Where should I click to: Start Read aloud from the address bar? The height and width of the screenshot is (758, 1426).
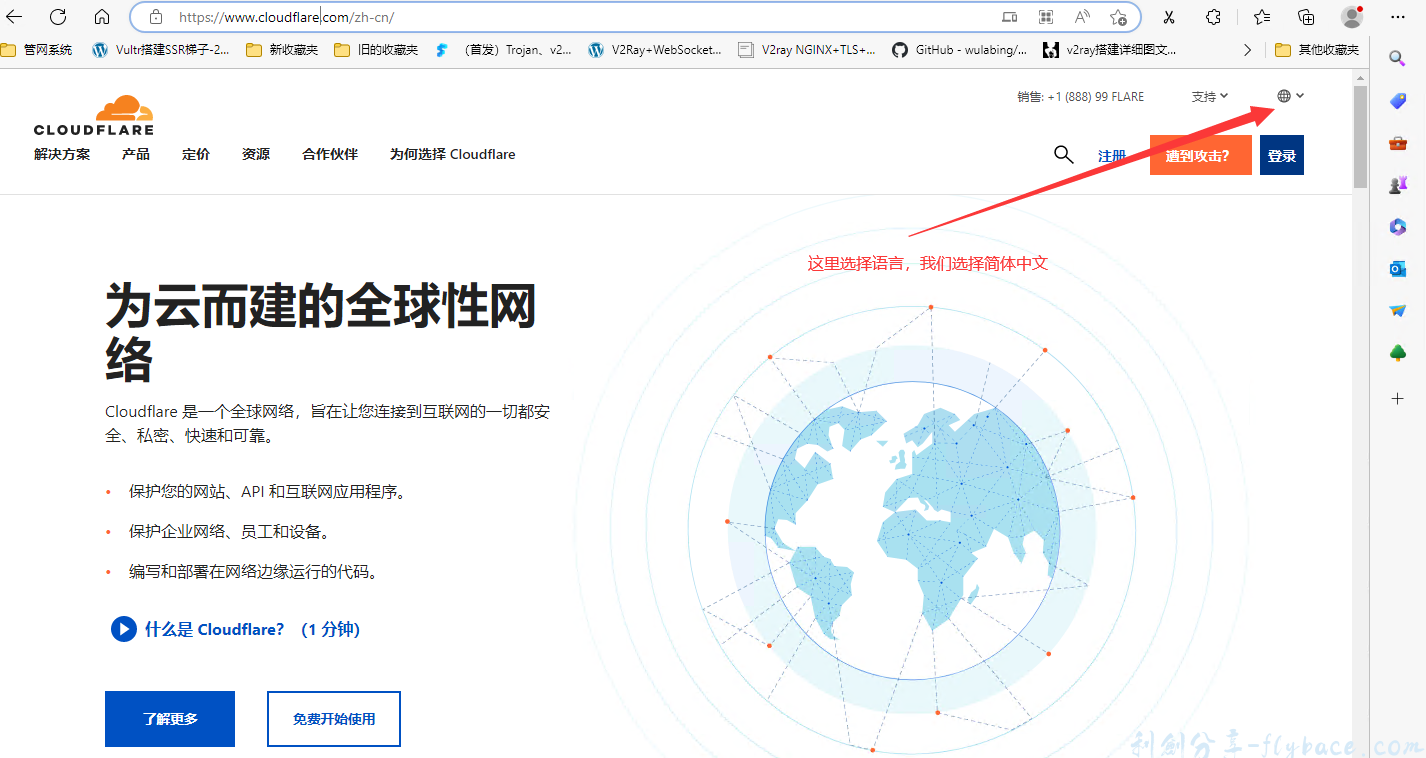tap(1082, 17)
